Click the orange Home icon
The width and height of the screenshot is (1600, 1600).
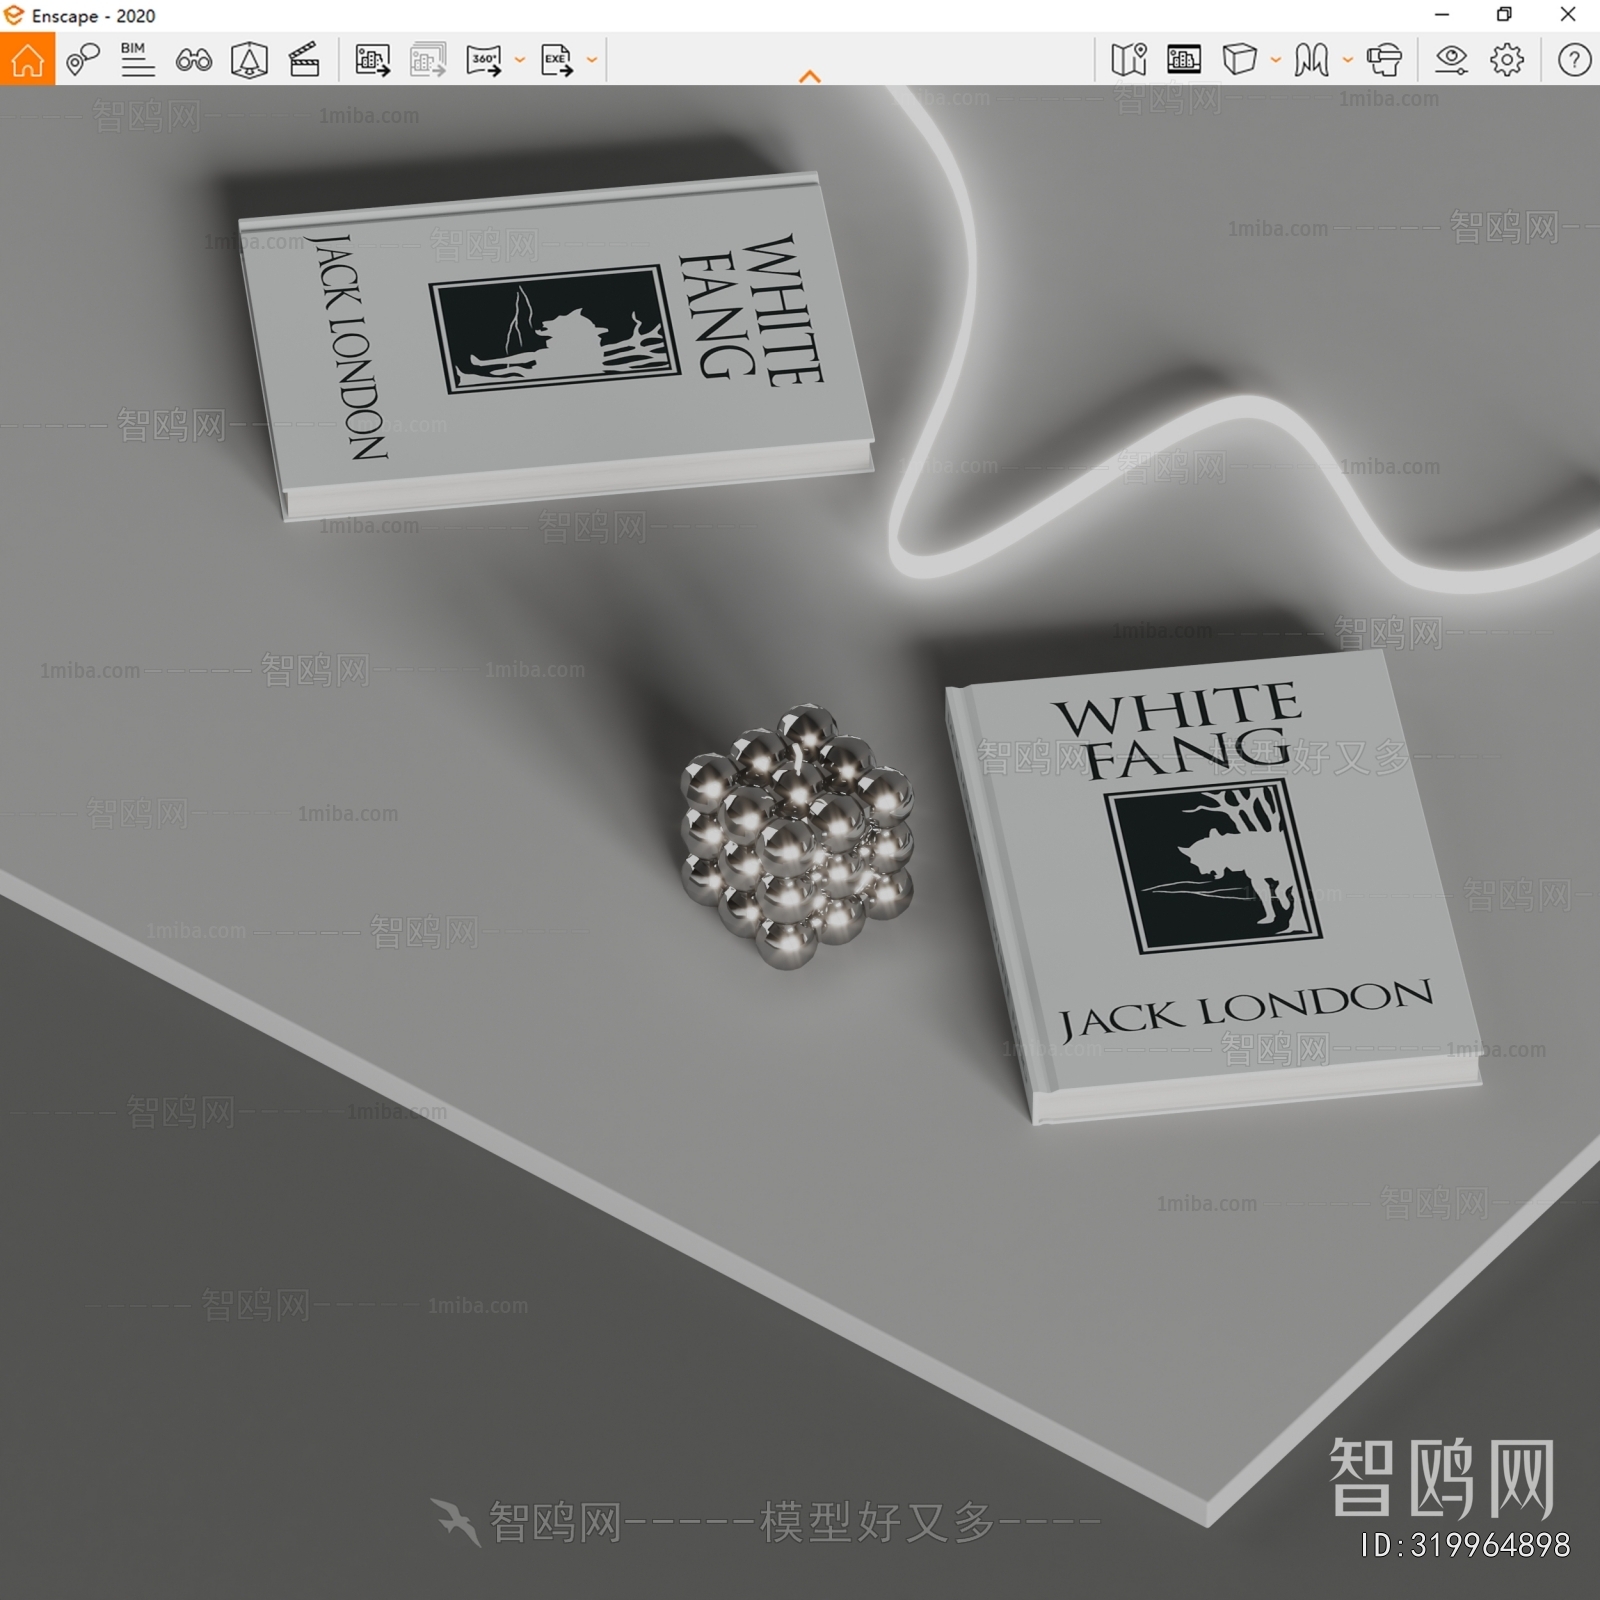pos(27,59)
